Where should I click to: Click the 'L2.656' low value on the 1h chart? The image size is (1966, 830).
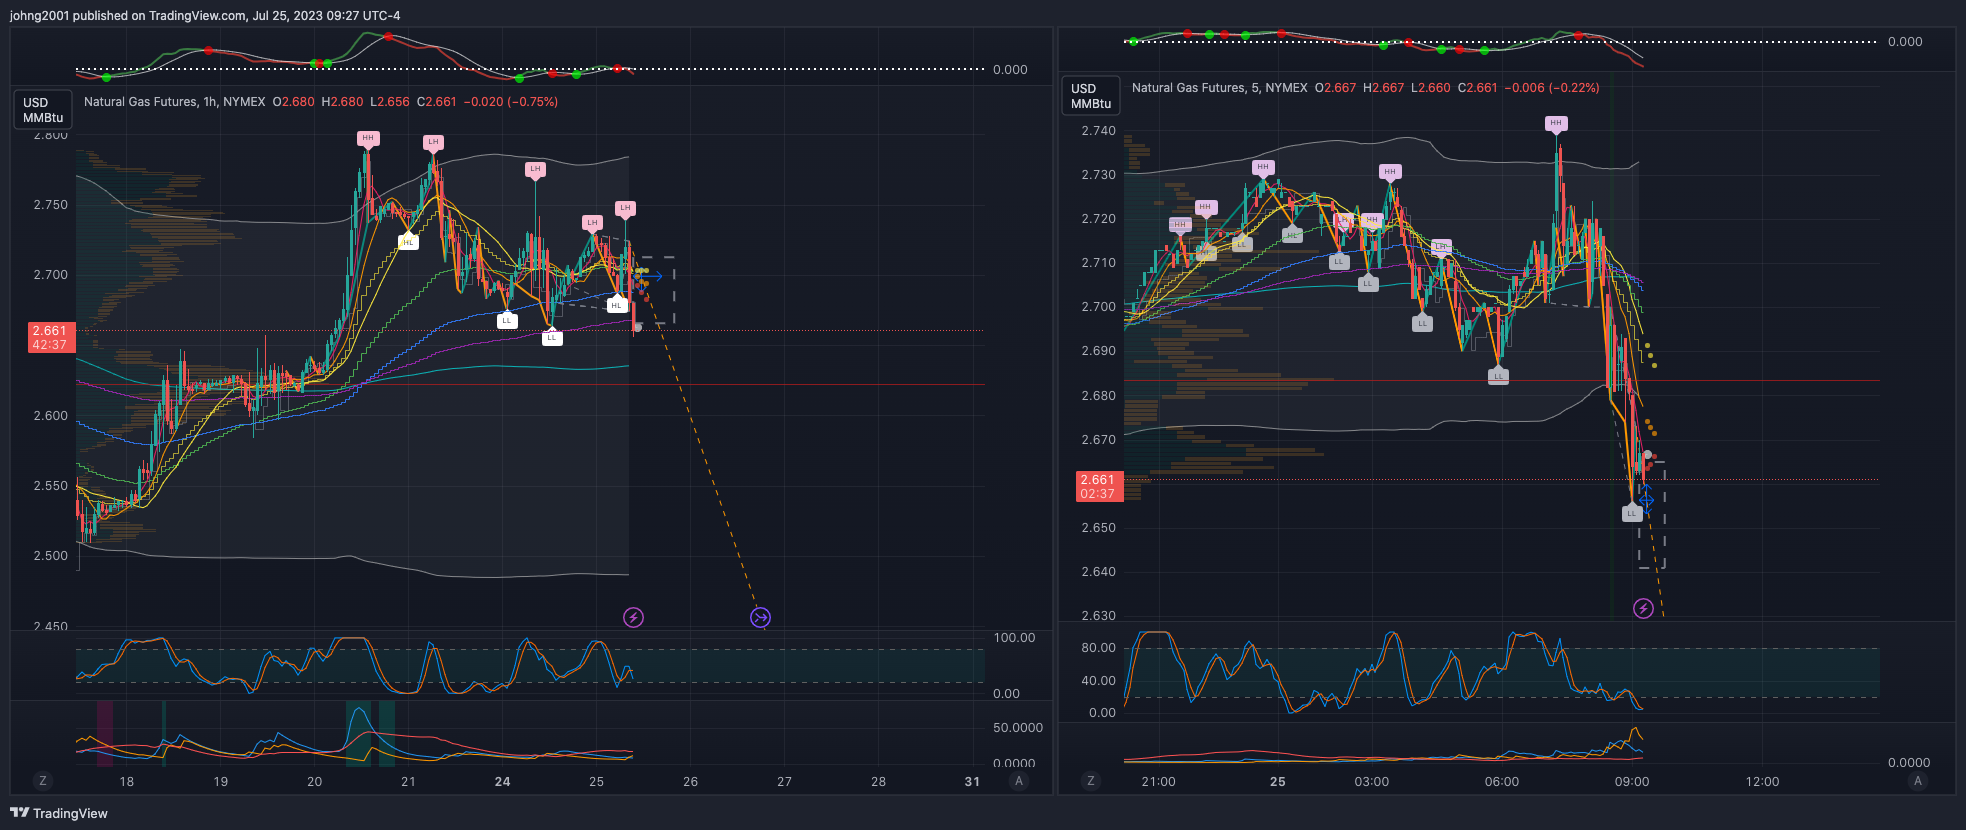[390, 102]
